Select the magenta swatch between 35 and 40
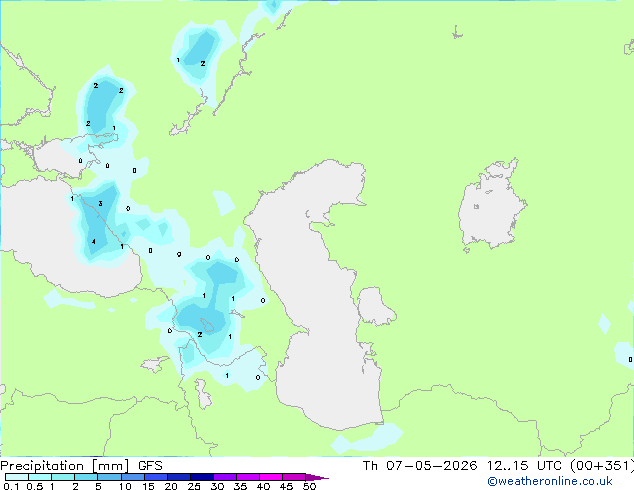 click(x=248, y=477)
